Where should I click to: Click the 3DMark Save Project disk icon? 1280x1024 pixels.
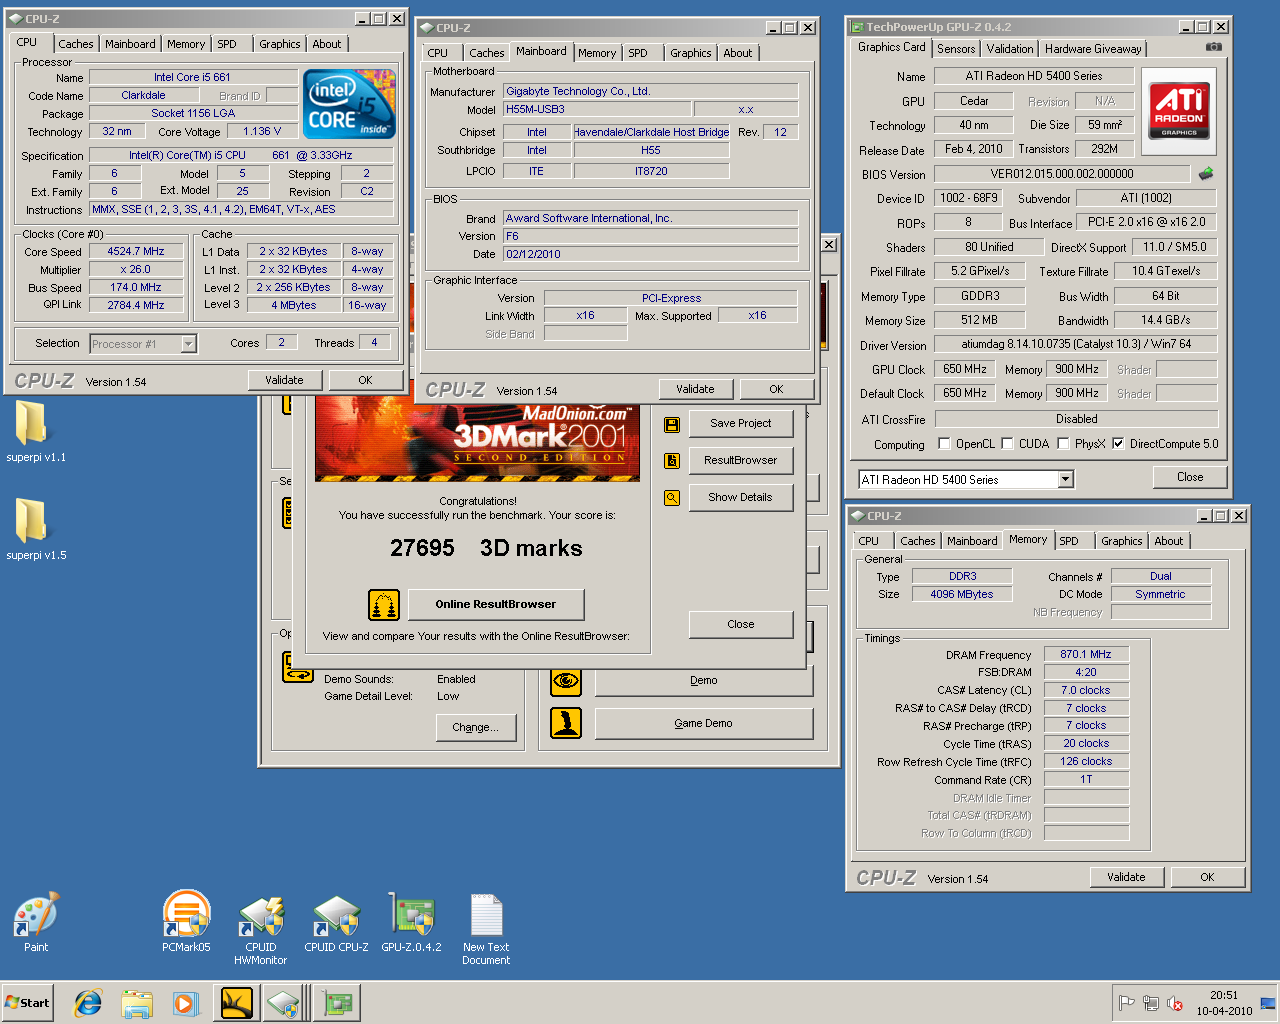click(x=672, y=425)
